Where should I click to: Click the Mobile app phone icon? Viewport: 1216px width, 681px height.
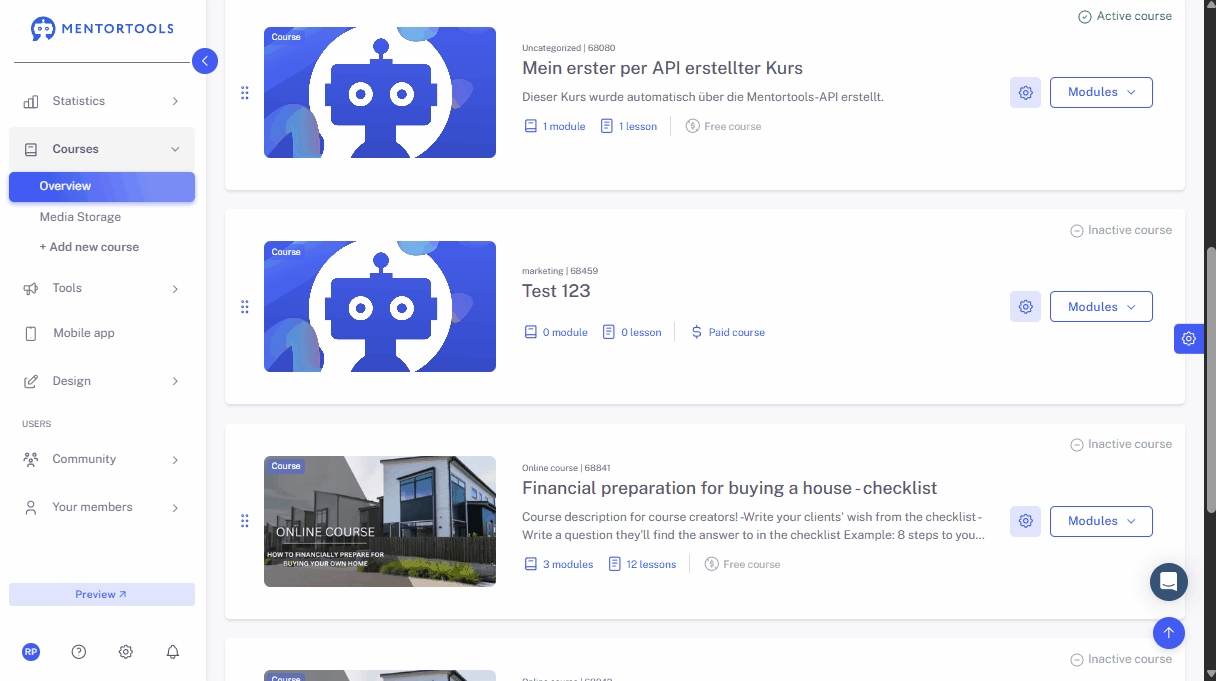[31, 334]
